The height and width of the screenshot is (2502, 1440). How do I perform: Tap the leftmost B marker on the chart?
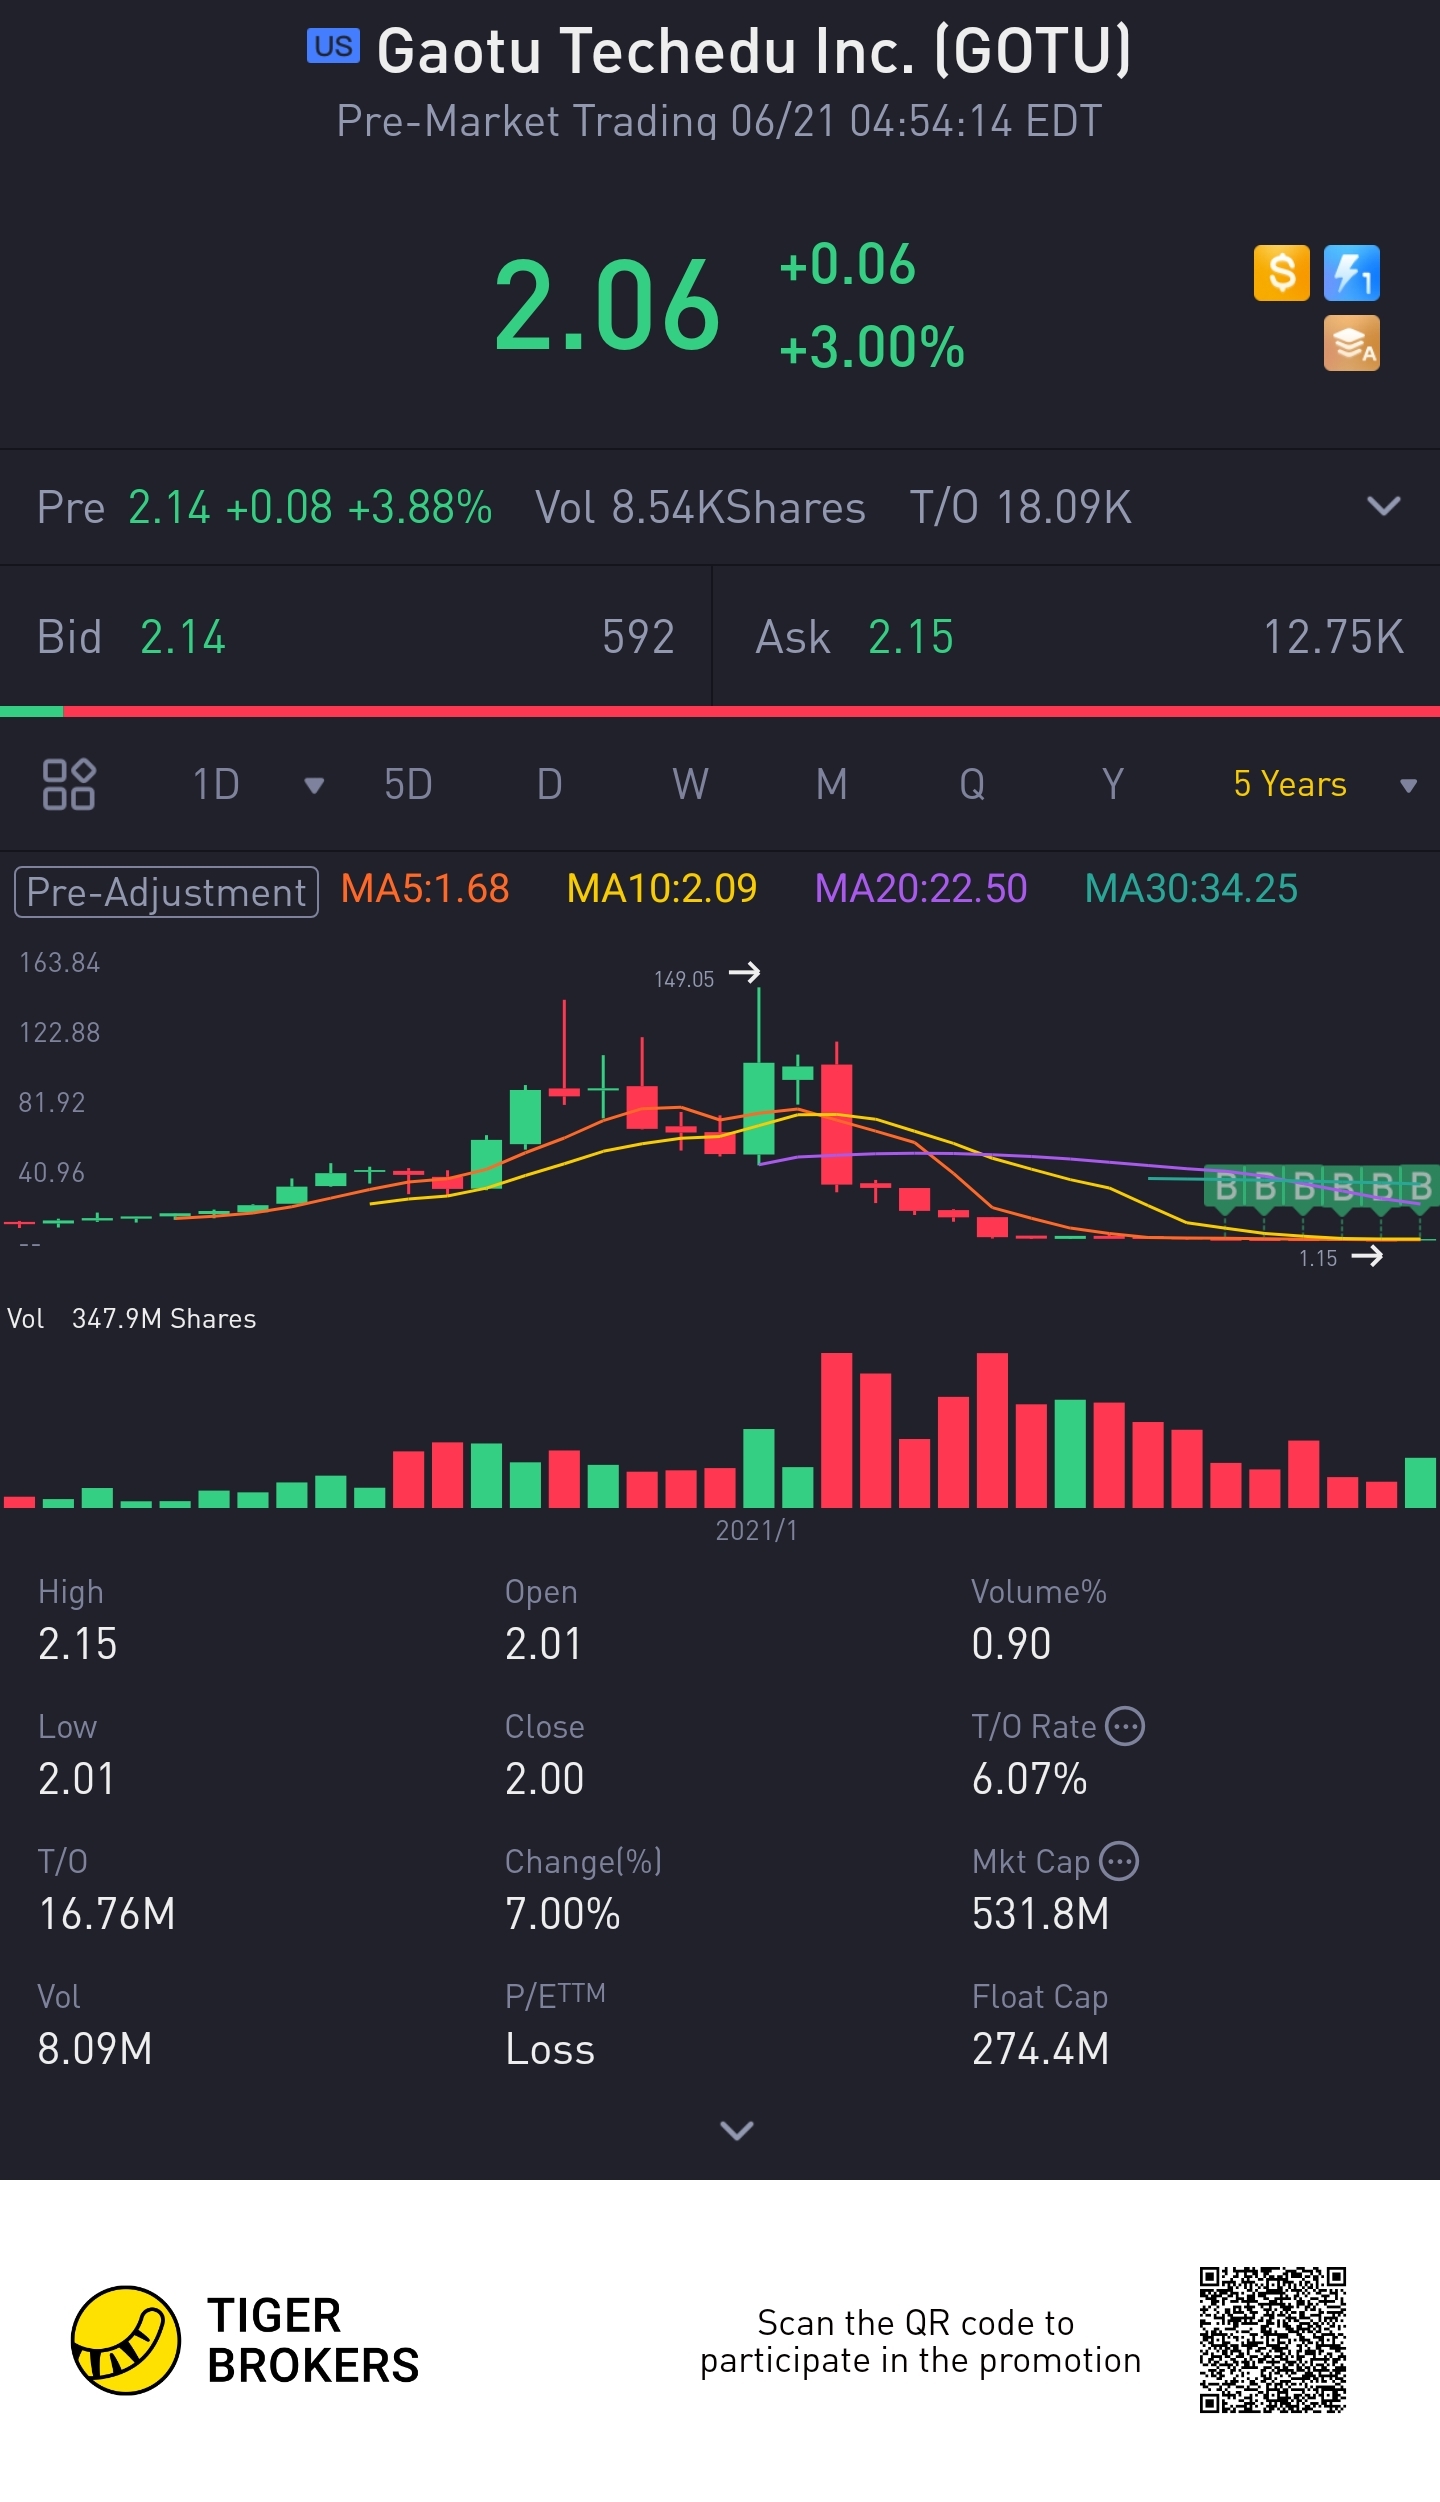[x=1225, y=1188]
